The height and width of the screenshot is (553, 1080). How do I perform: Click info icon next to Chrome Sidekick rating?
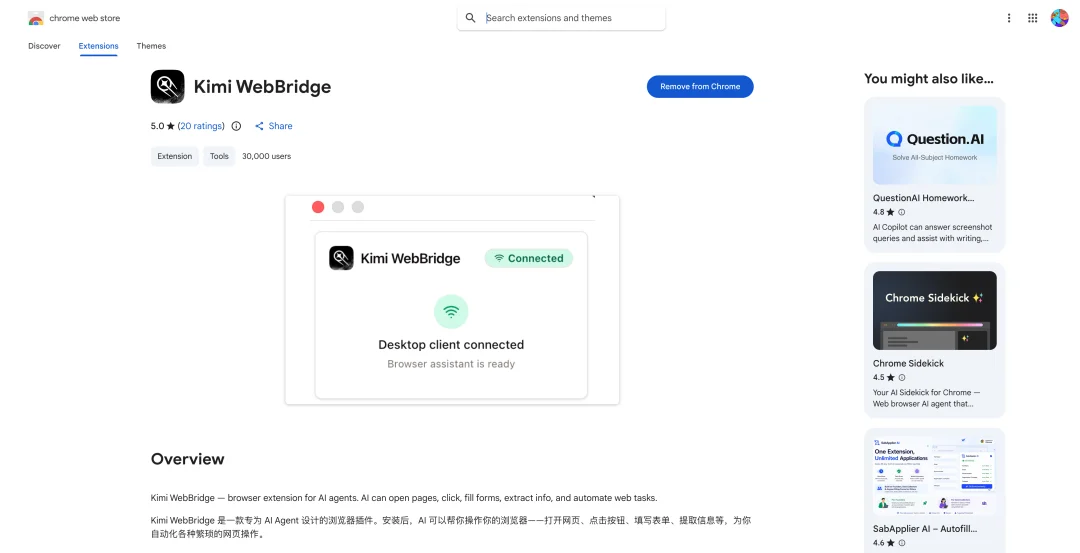click(902, 377)
